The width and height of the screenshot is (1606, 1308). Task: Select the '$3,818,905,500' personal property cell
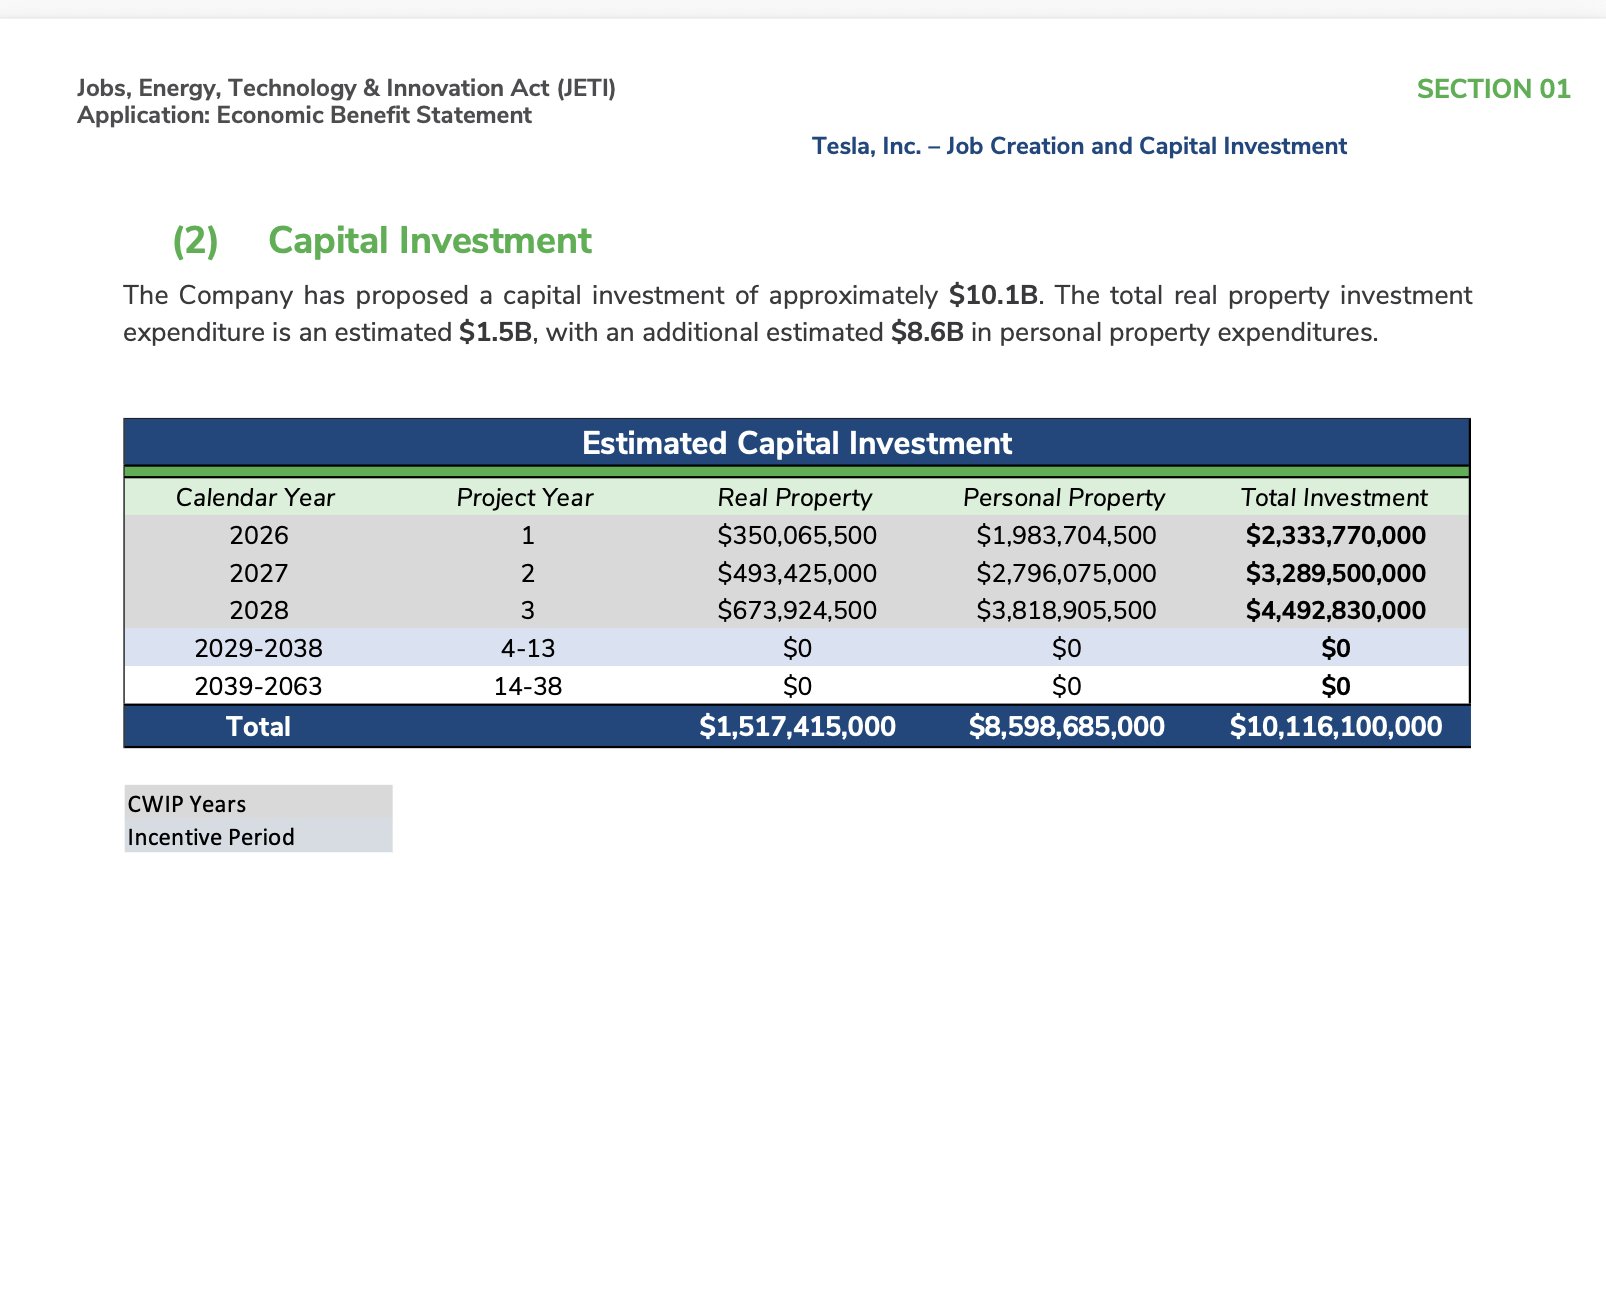(1066, 611)
